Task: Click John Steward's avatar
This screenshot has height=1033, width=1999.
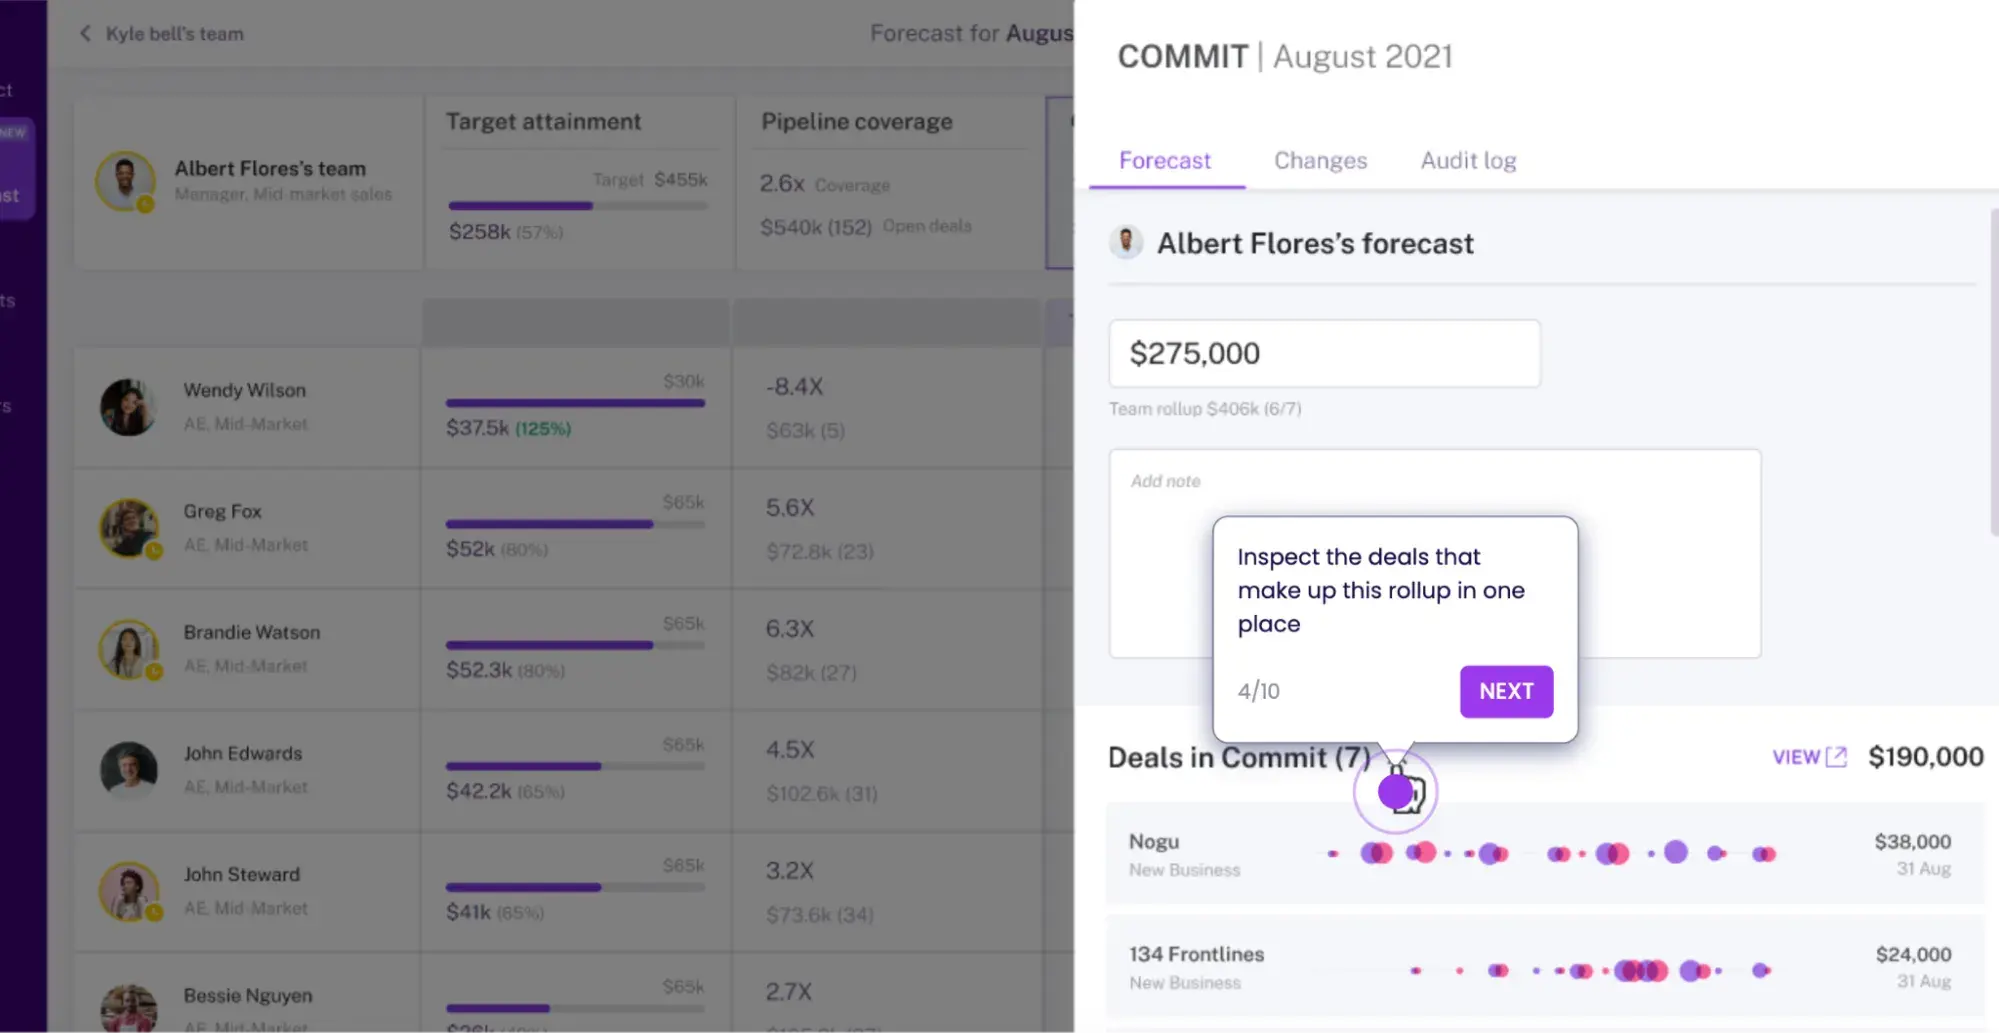Action: [x=128, y=891]
